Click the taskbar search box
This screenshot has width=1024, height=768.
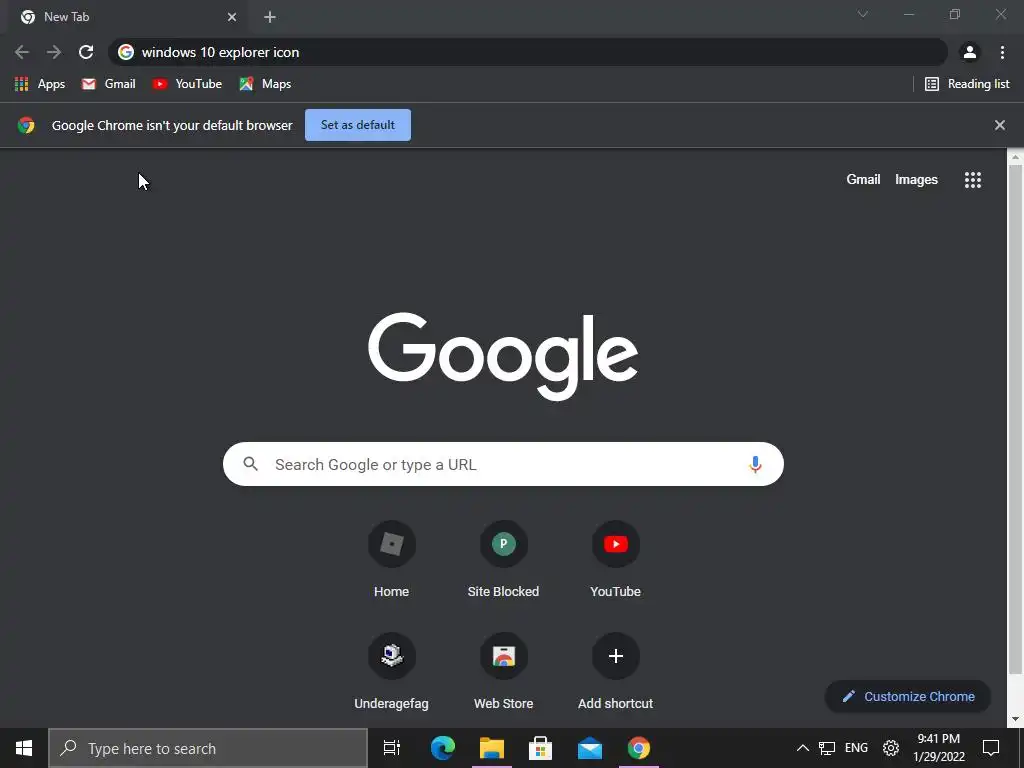208,748
